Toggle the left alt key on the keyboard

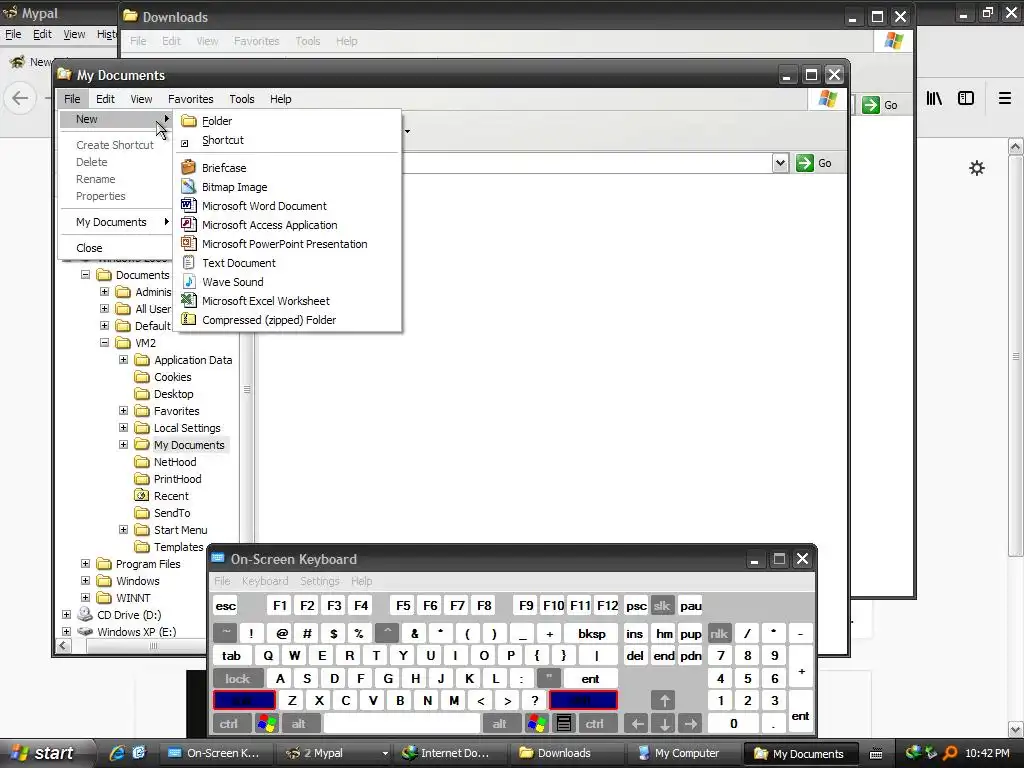pyautogui.click(x=299, y=724)
